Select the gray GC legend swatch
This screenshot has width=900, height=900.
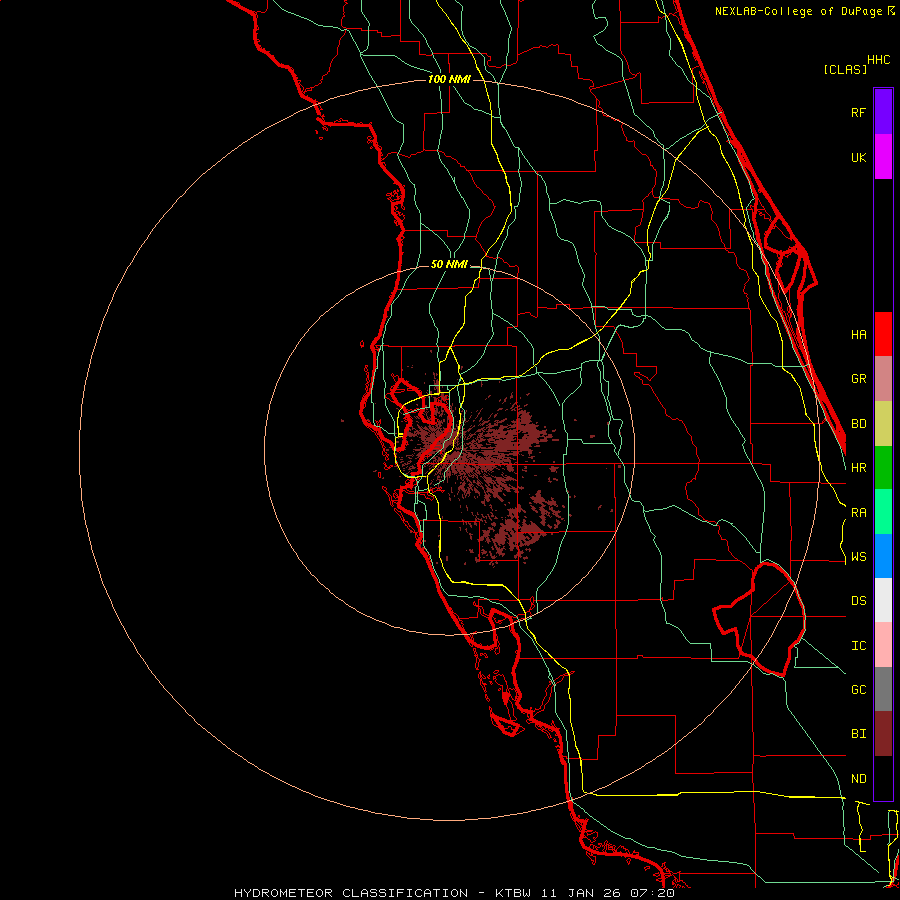pyautogui.click(x=883, y=689)
